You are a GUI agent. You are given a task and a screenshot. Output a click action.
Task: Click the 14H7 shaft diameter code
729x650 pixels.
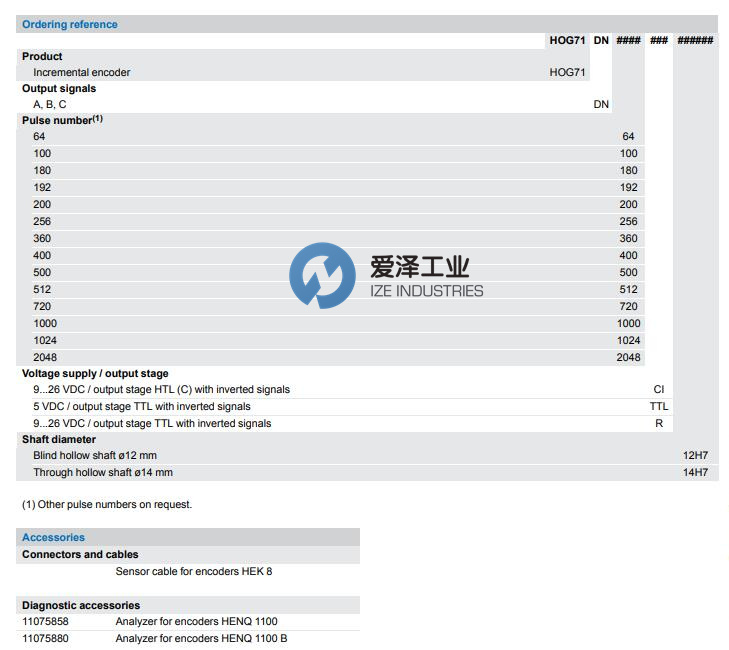(x=695, y=472)
